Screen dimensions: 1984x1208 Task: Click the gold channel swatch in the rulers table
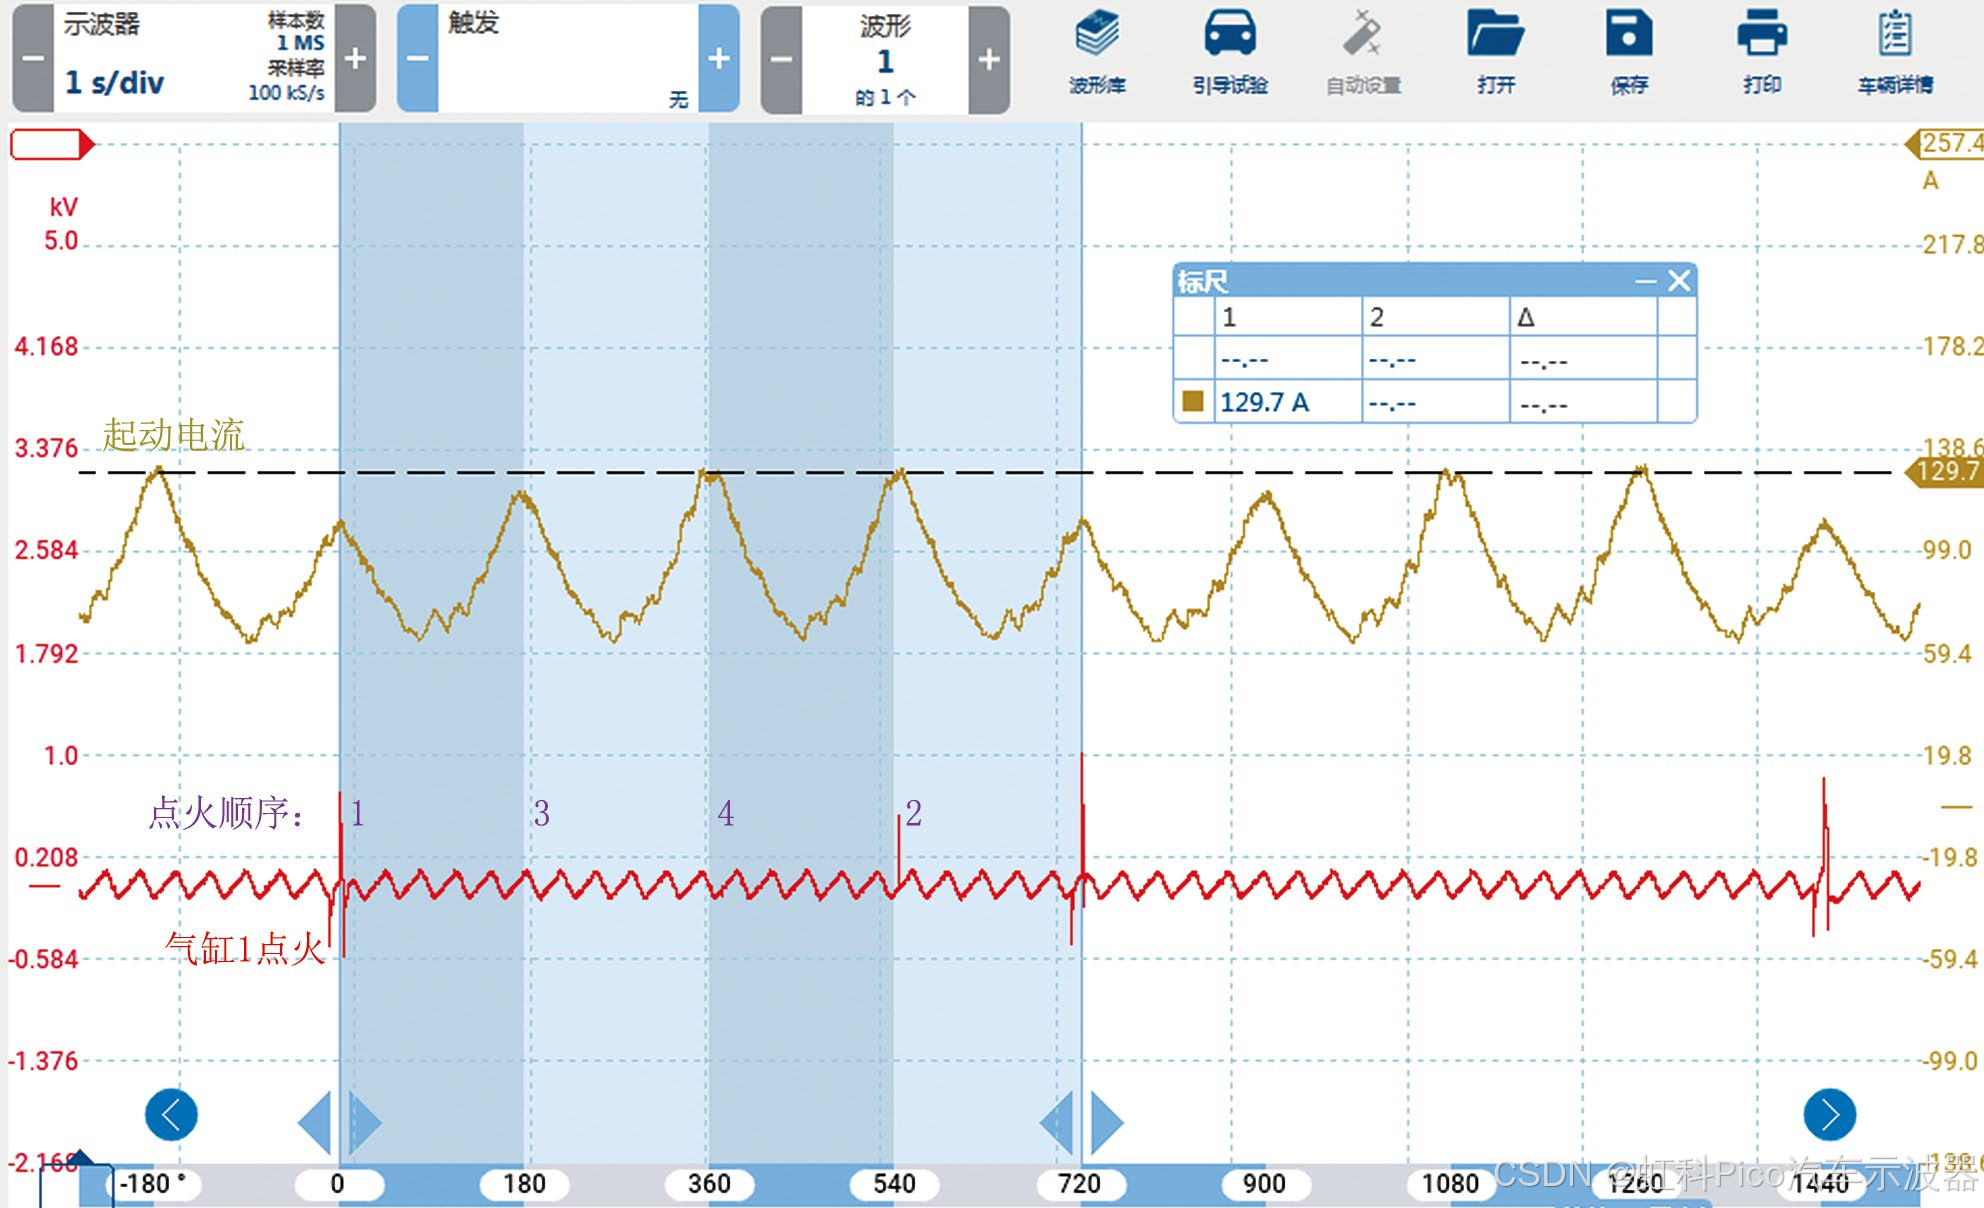pyautogui.click(x=1192, y=401)
